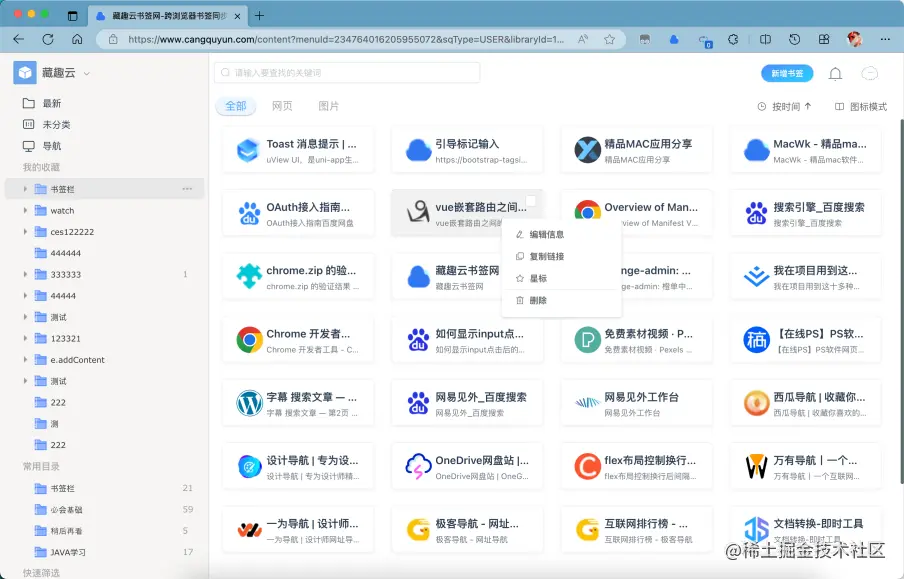The width and height of the screenshot is (904, 579).
Task: Open 【在线PS】 bookmark card
Action: point(805,340)
